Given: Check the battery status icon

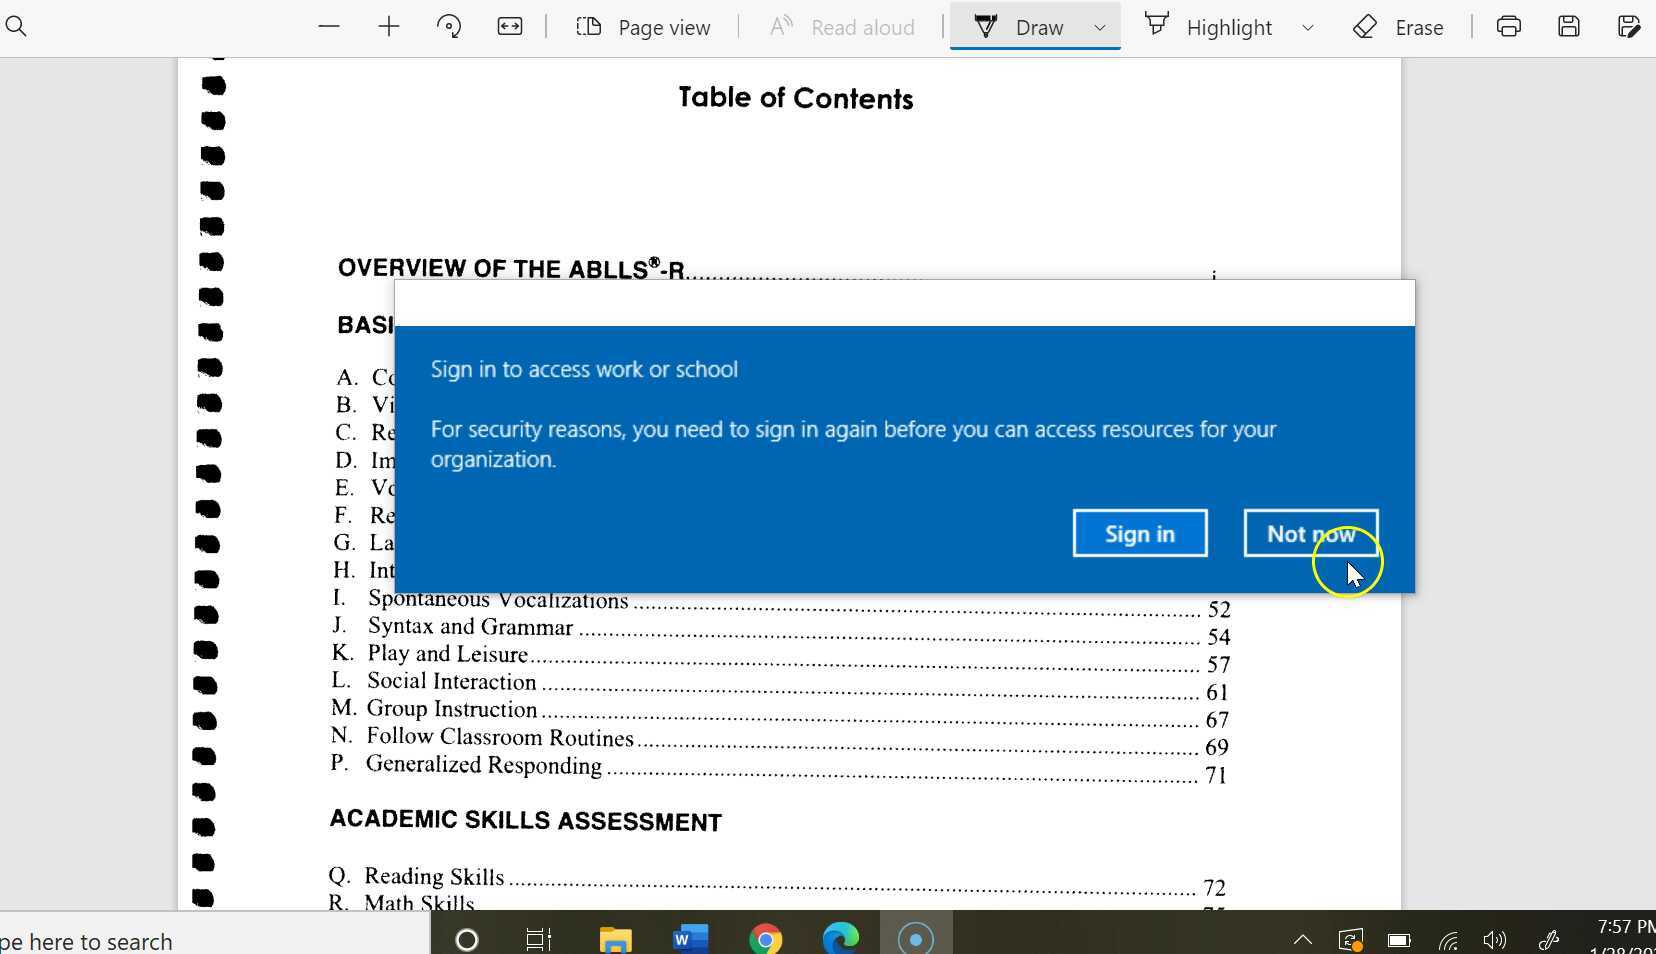Looking at the screenshot, I should [1399, 939].
